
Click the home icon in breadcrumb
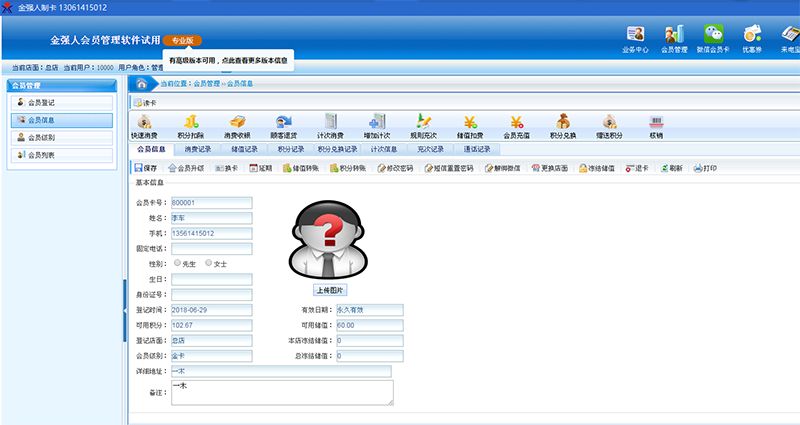[142, 84]
